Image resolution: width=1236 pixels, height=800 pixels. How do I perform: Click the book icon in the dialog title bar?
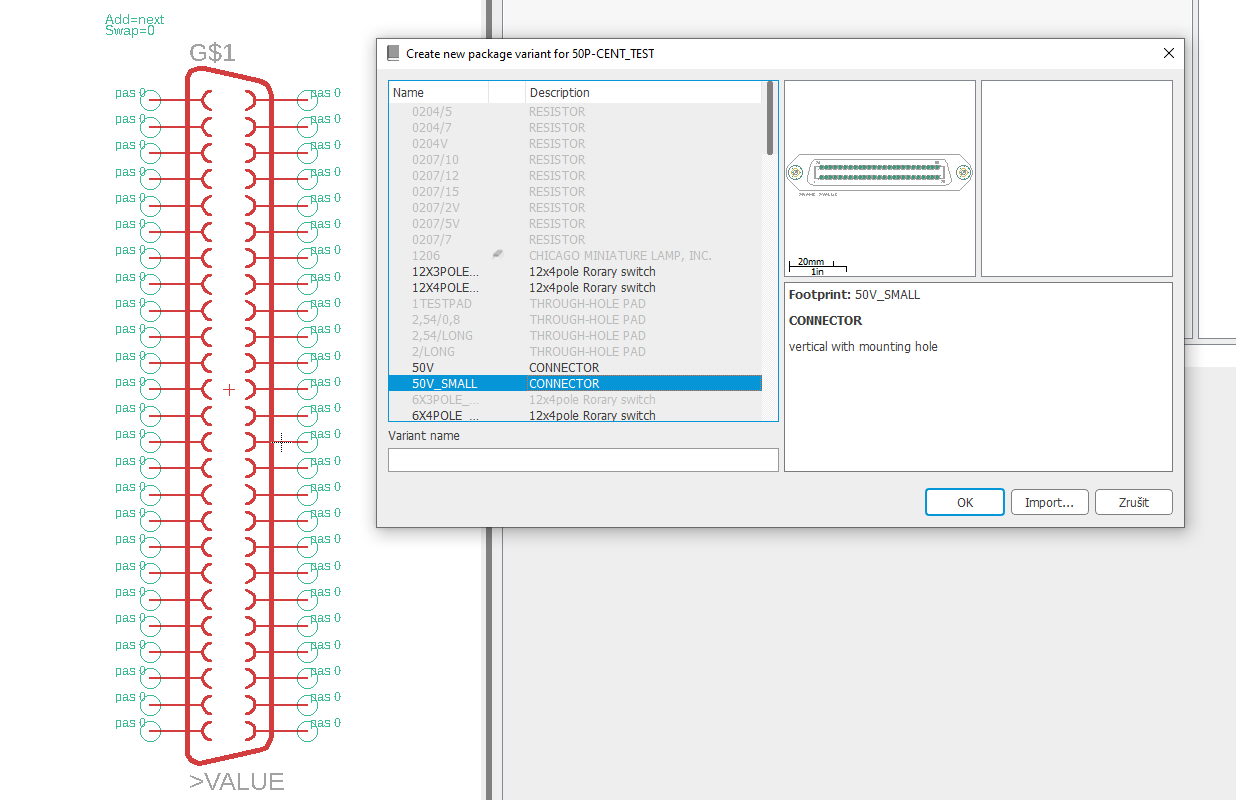(393, 53)
